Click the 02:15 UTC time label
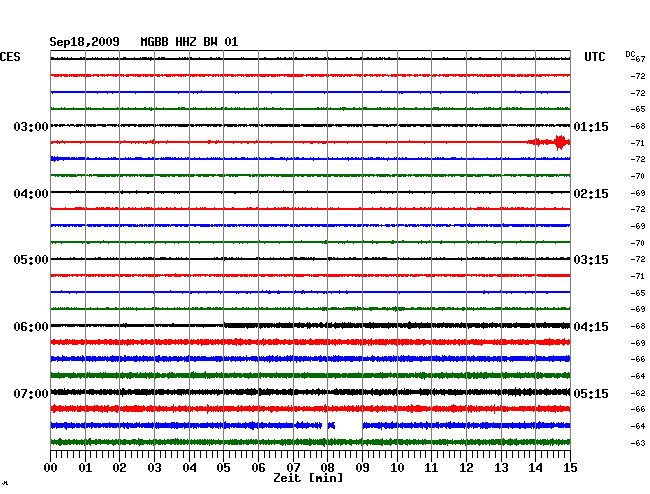This screenshot has width=650, height=494. [591, 194]
